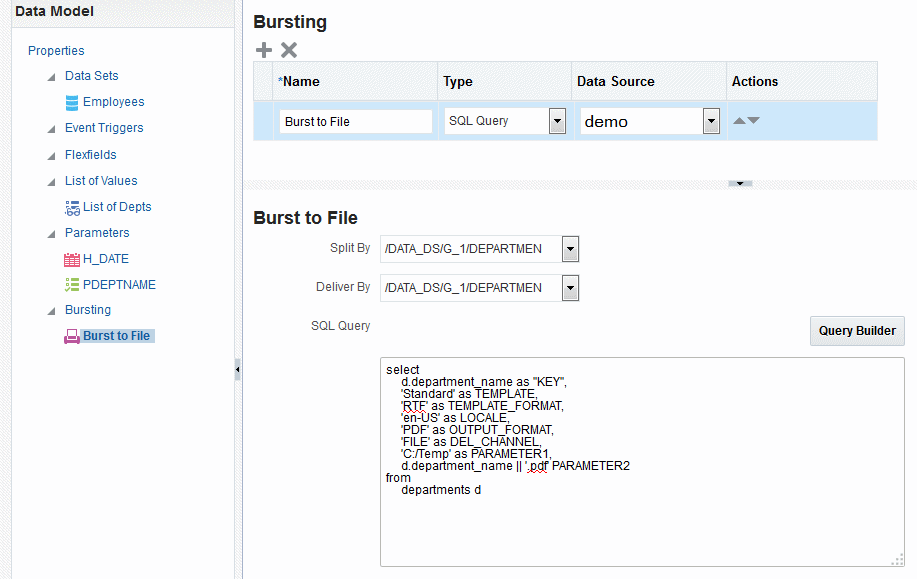Open the Split By dropdown
The height and width of the screenshot is (579, 917).
pyautogui.click(x=570, y=249)
